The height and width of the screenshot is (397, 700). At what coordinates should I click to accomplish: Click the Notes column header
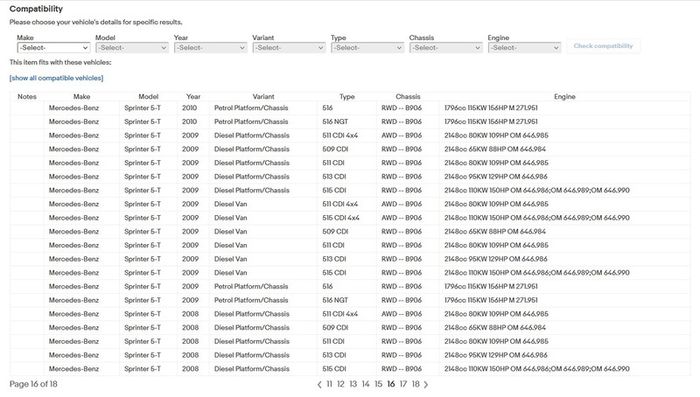27,96
